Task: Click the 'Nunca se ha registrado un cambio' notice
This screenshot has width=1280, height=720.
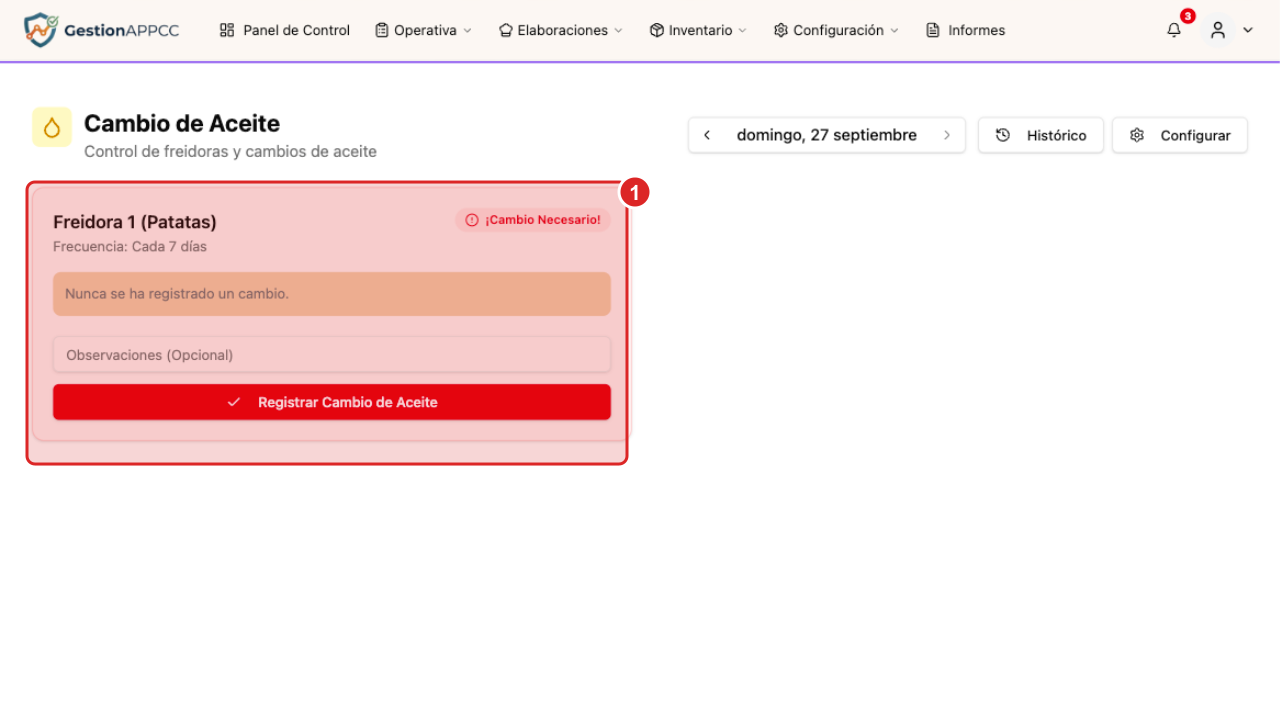Action: pyautogui.click(x=332, y=294)
